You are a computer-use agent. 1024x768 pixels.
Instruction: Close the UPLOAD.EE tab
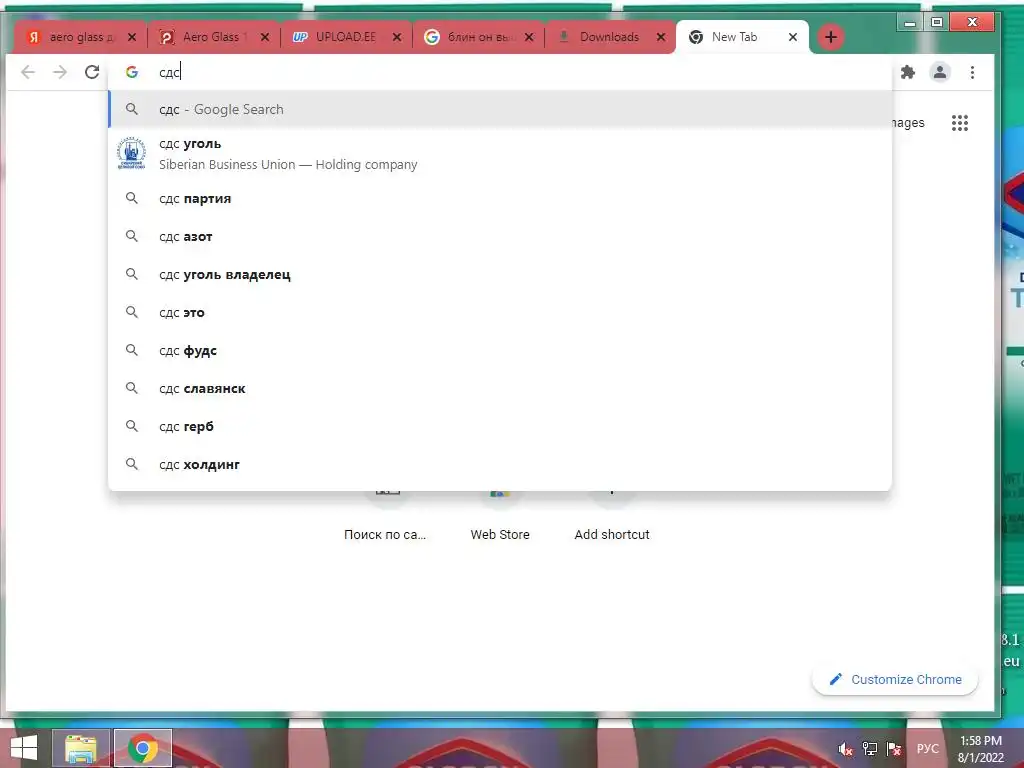pyautogui.click(x=397, y=37)
